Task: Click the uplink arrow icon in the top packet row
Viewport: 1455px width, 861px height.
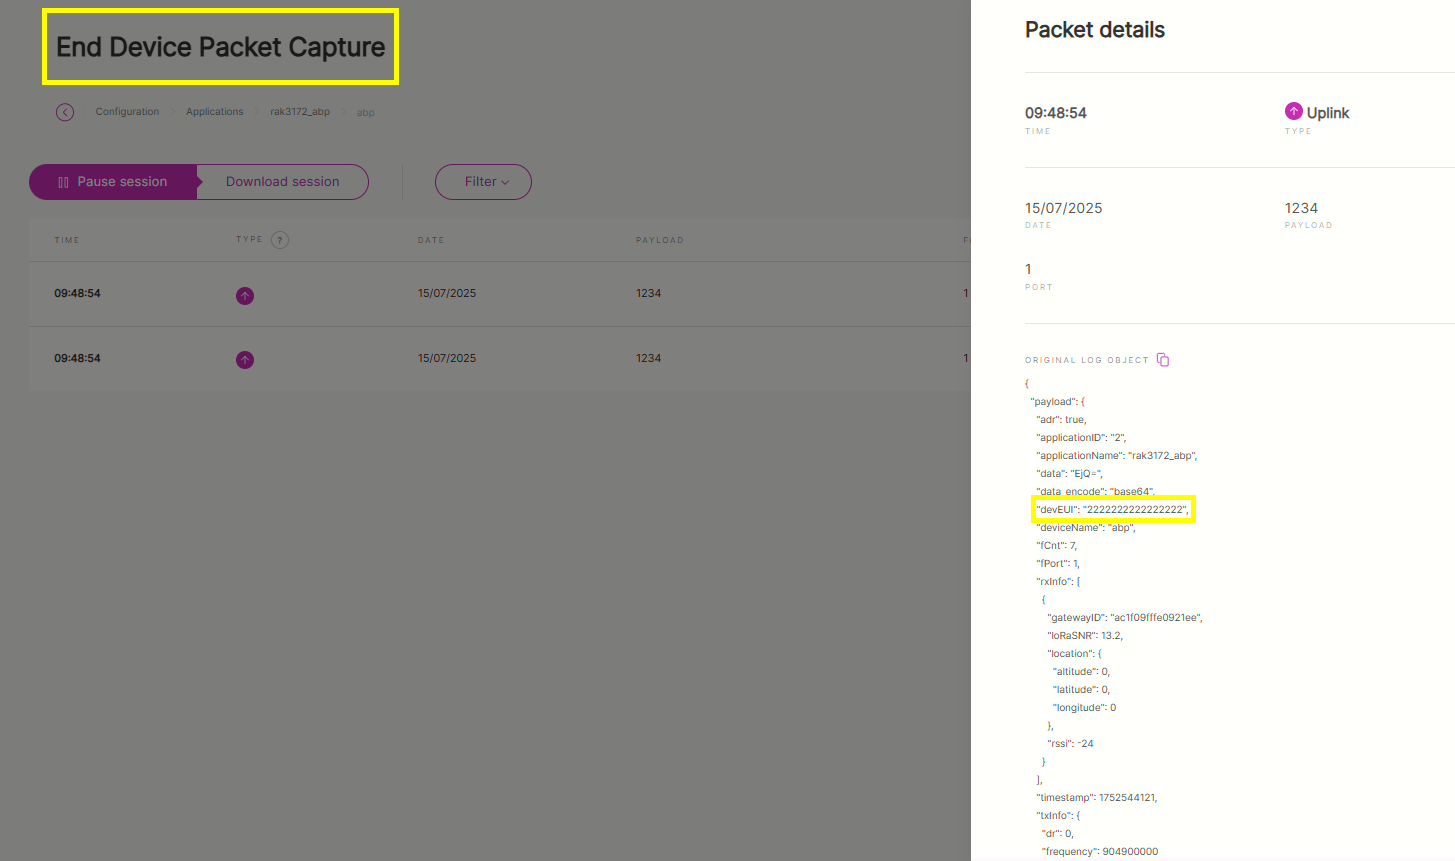Action: 245,296
